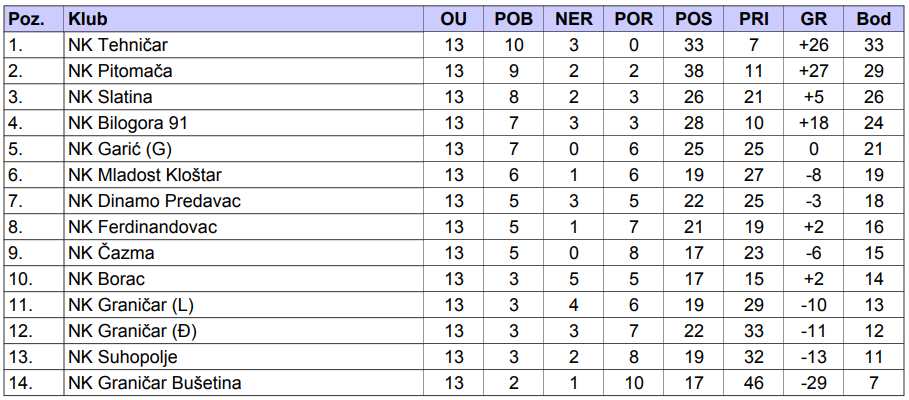Click the Klub column header
The width and height of the screenshot is (909, 400).
[x=88, y=19]
